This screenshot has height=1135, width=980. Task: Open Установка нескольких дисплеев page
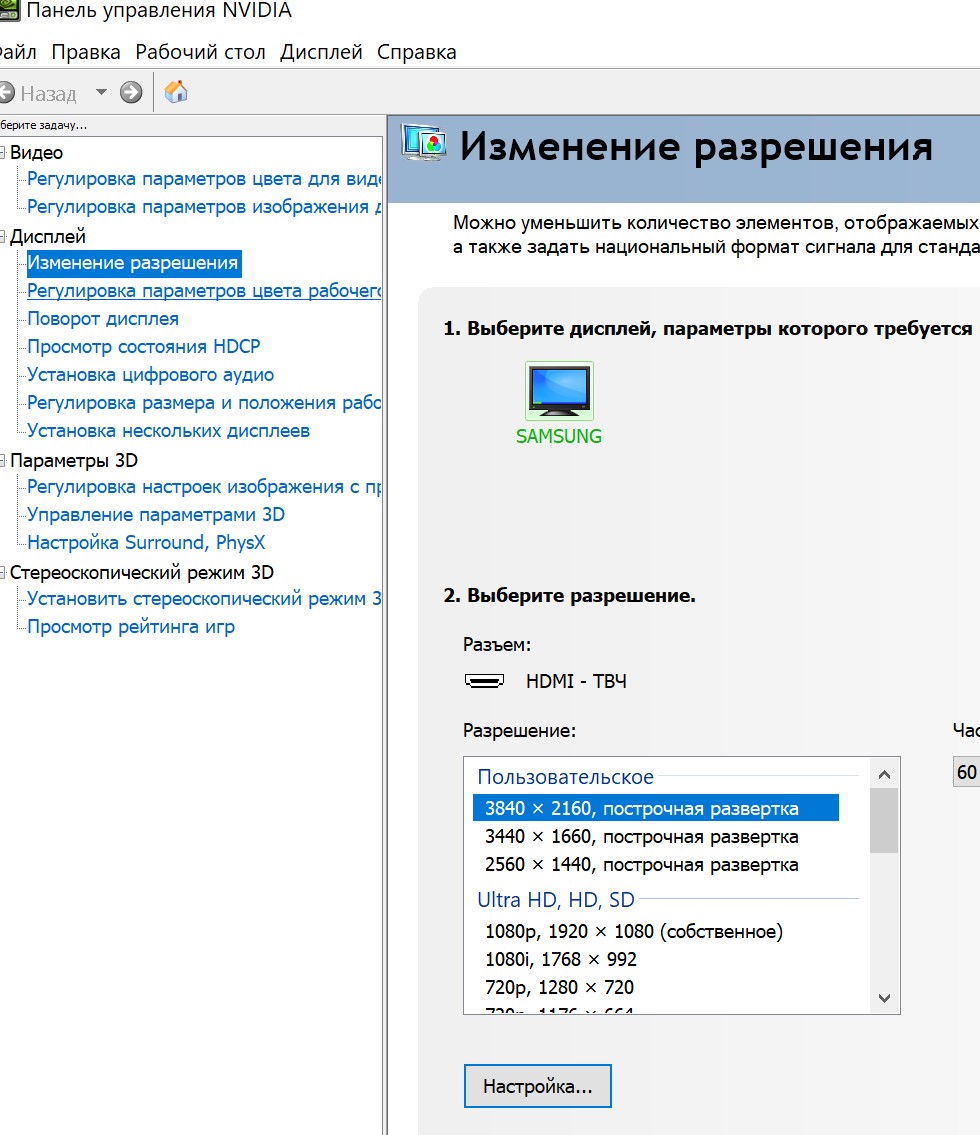pyautogui.click(x=168, y=431)
